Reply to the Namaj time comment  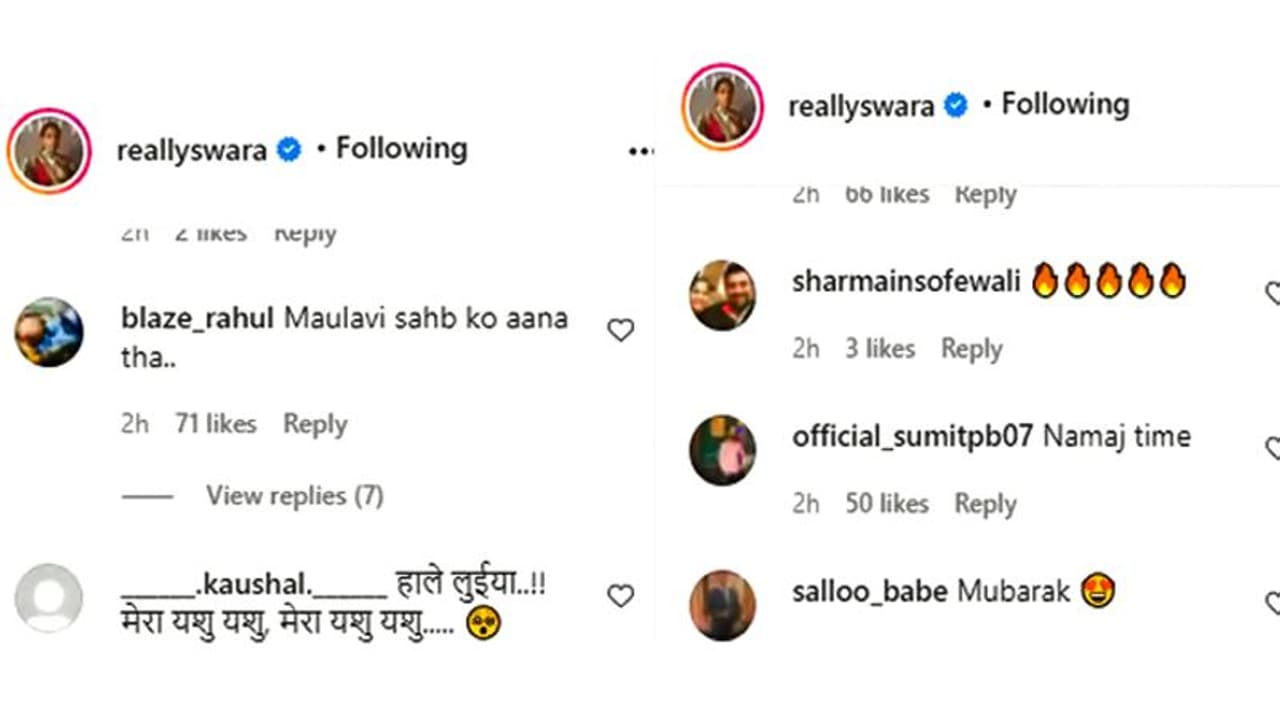pos(985,504)
